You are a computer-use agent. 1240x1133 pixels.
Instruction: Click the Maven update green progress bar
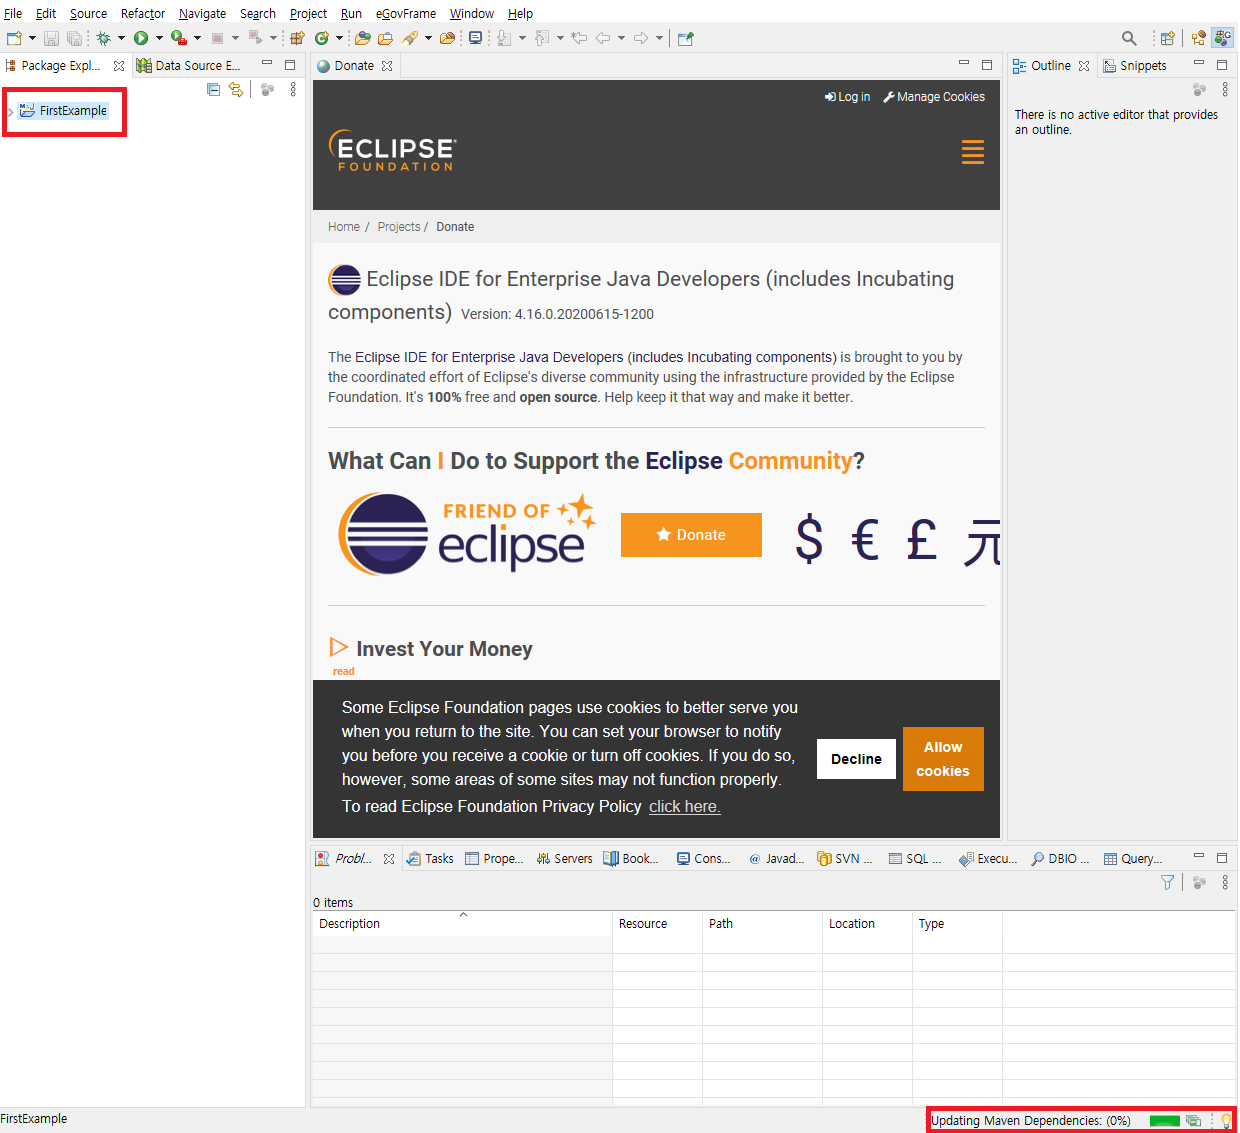[1165, 1121]
